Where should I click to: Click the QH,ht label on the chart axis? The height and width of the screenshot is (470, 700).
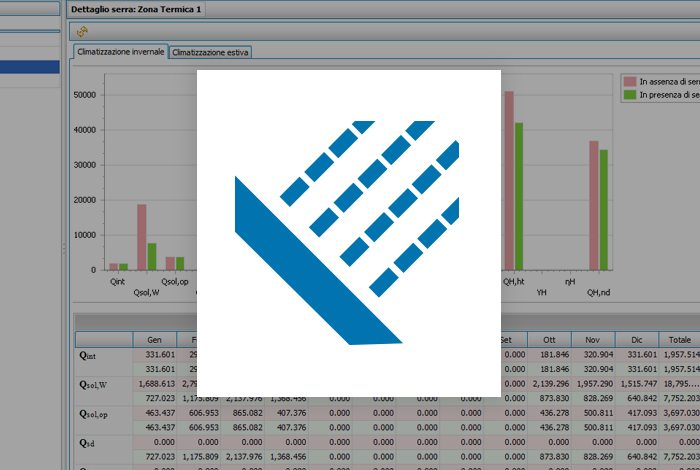click(513, 282)
